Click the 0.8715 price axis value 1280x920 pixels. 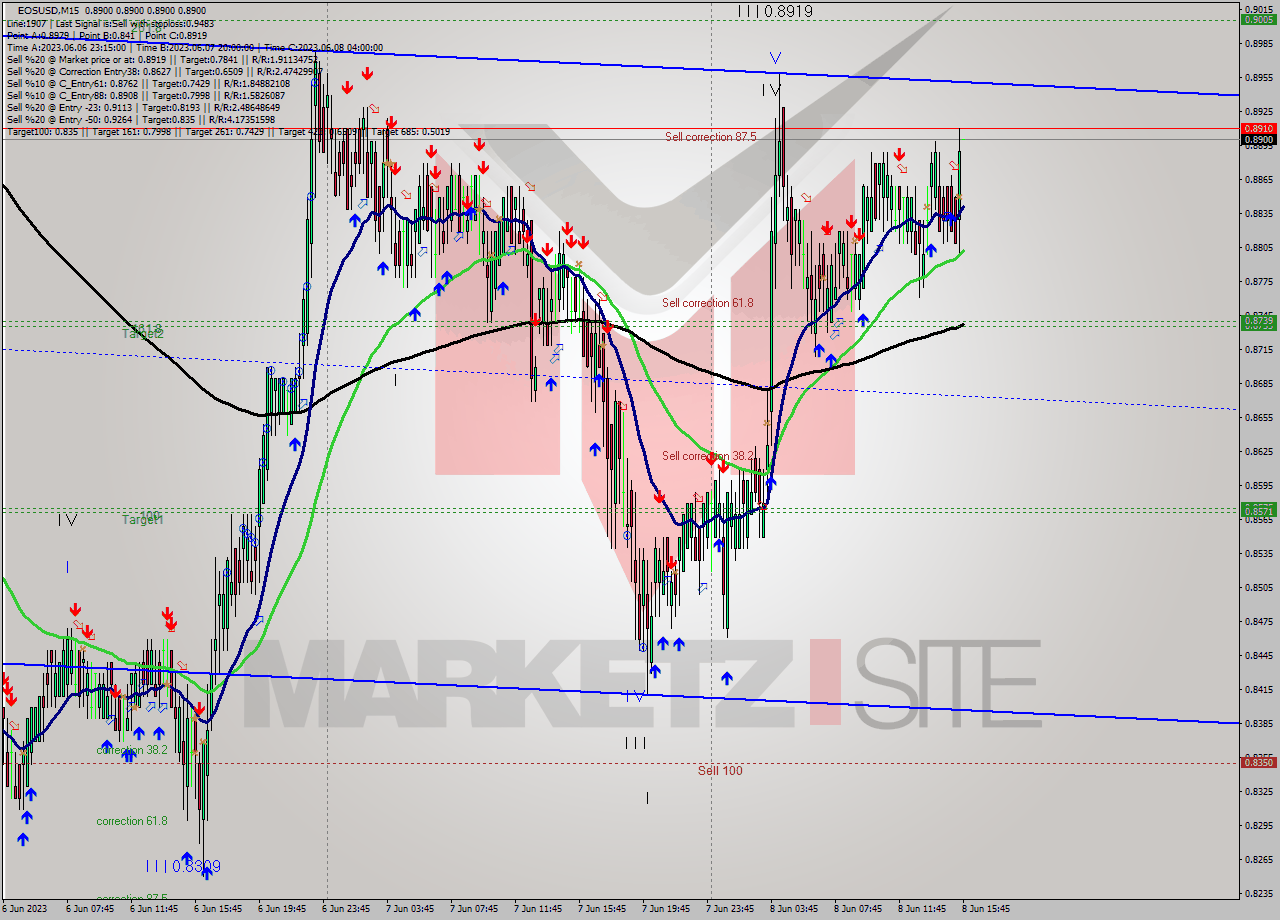tap(1258, 350)
